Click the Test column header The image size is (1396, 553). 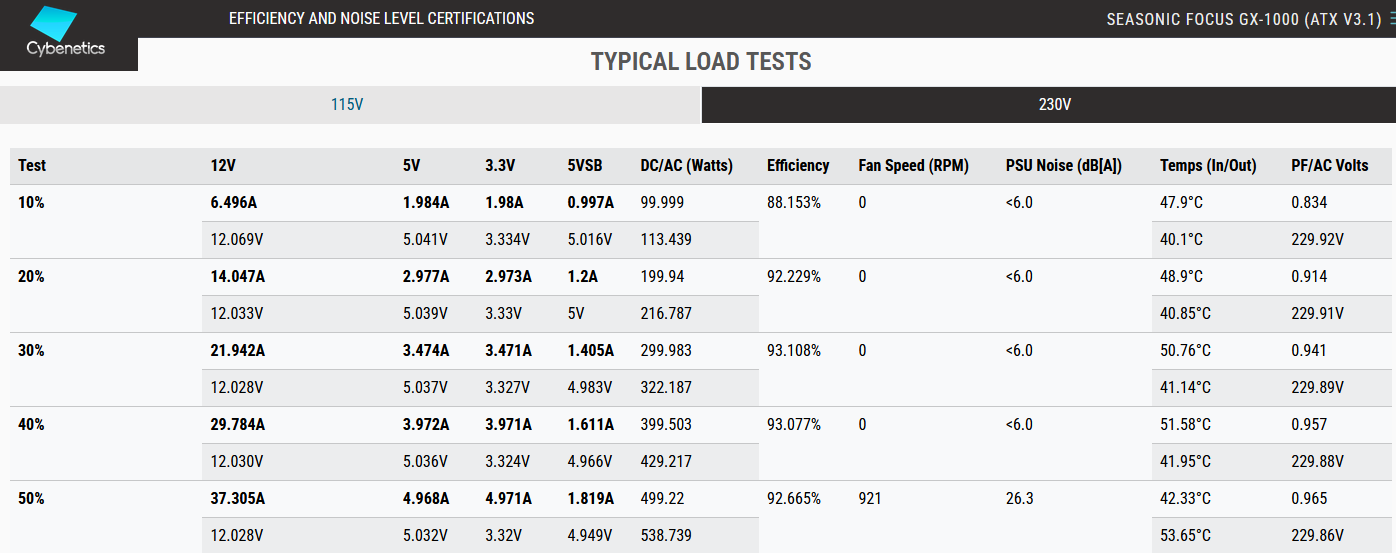point(32,166)
